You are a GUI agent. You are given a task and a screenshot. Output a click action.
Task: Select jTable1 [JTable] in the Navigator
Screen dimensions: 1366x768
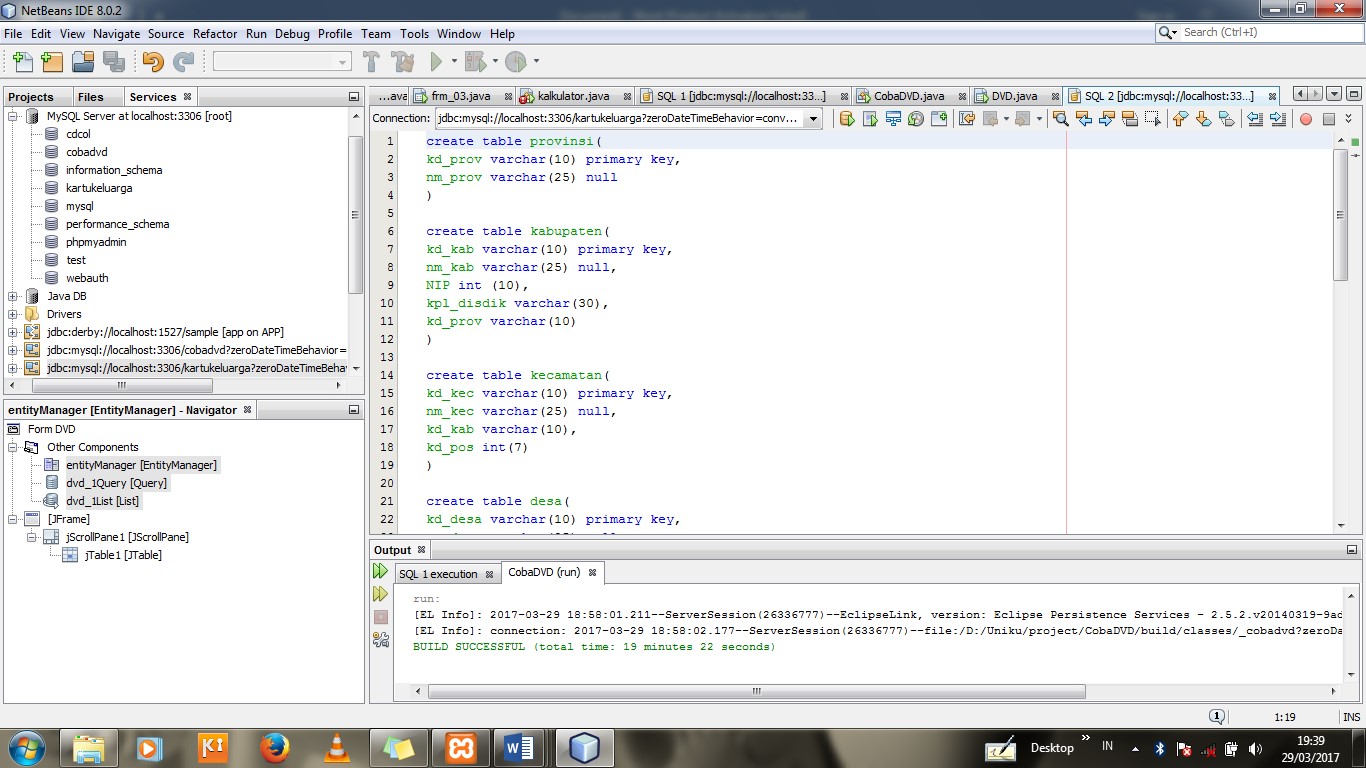tap(123, 555)
